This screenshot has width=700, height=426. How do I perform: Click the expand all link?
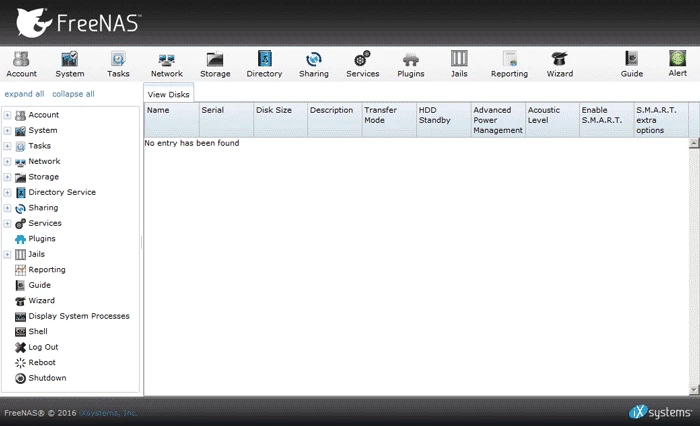point(24,94)
